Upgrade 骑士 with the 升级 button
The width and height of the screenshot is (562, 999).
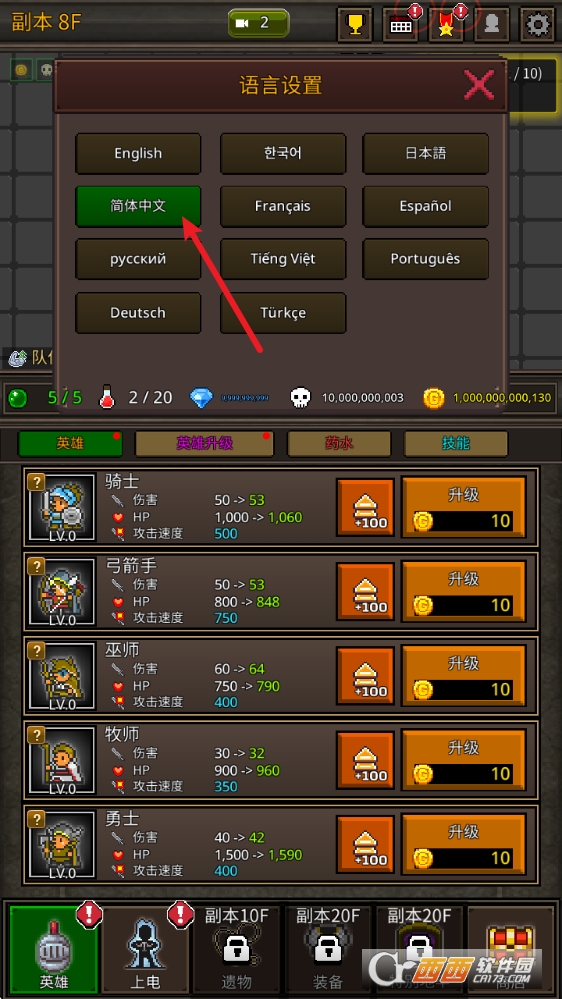pyautogui.click(x=463, y=508)
